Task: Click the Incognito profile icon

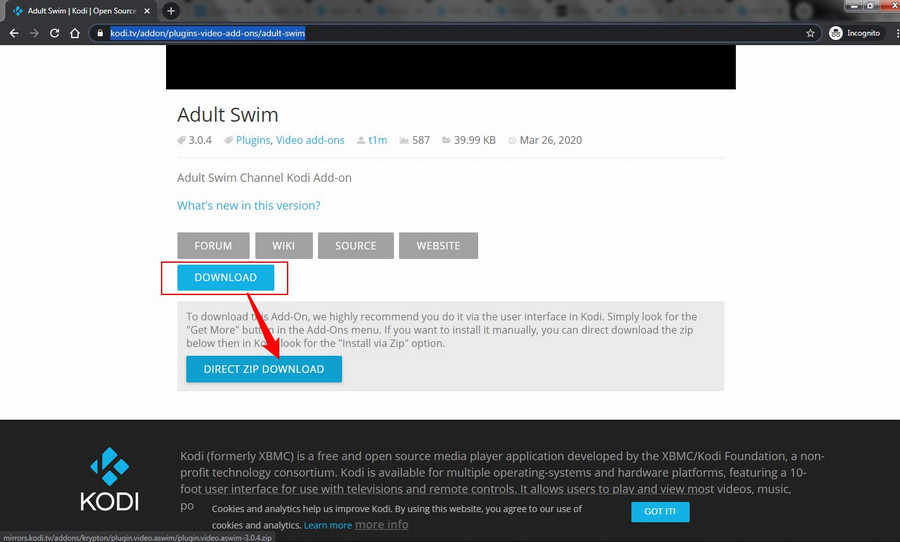Action: [x=836, y=33]
